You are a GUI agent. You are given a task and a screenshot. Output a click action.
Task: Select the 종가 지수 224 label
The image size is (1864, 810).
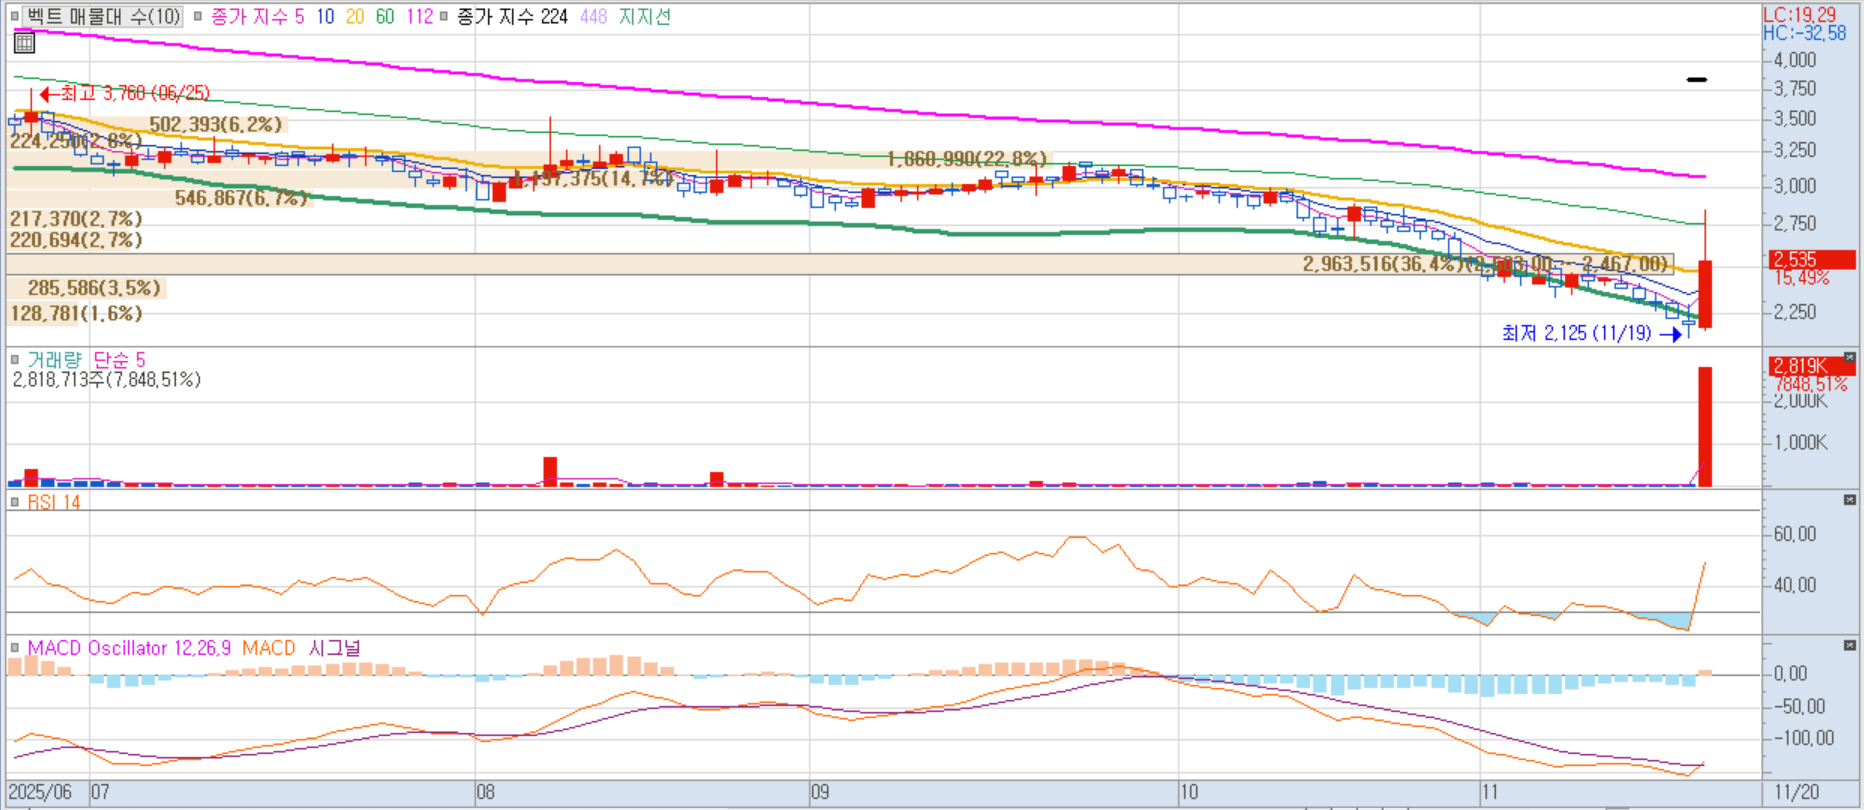[512, 16]
